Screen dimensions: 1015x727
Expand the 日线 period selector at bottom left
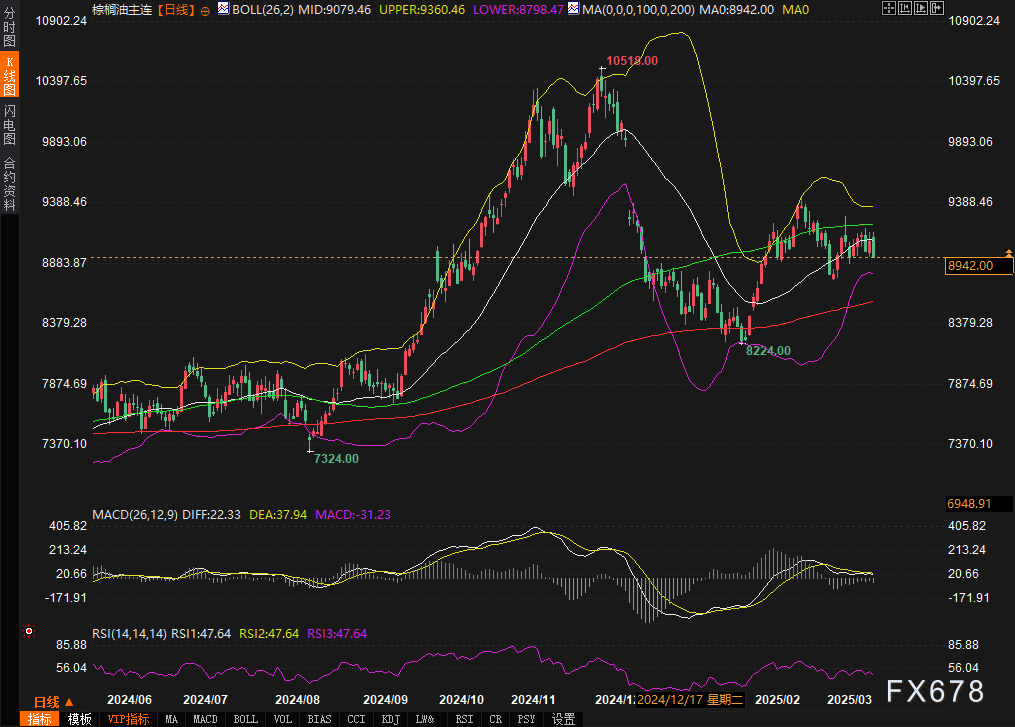pyautogui.click(x=47, y=701)
